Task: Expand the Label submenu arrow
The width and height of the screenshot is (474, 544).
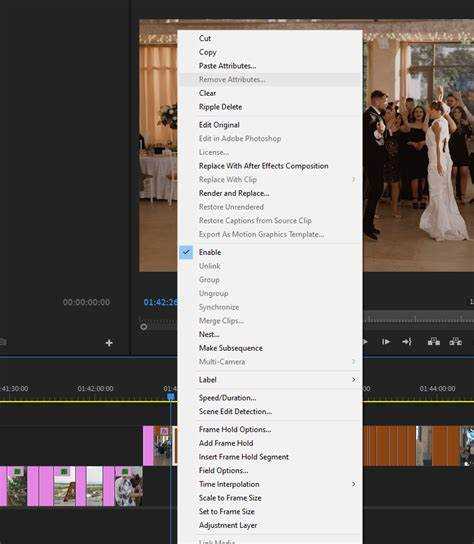Action: pyautogui.click(x=353, y=380)
